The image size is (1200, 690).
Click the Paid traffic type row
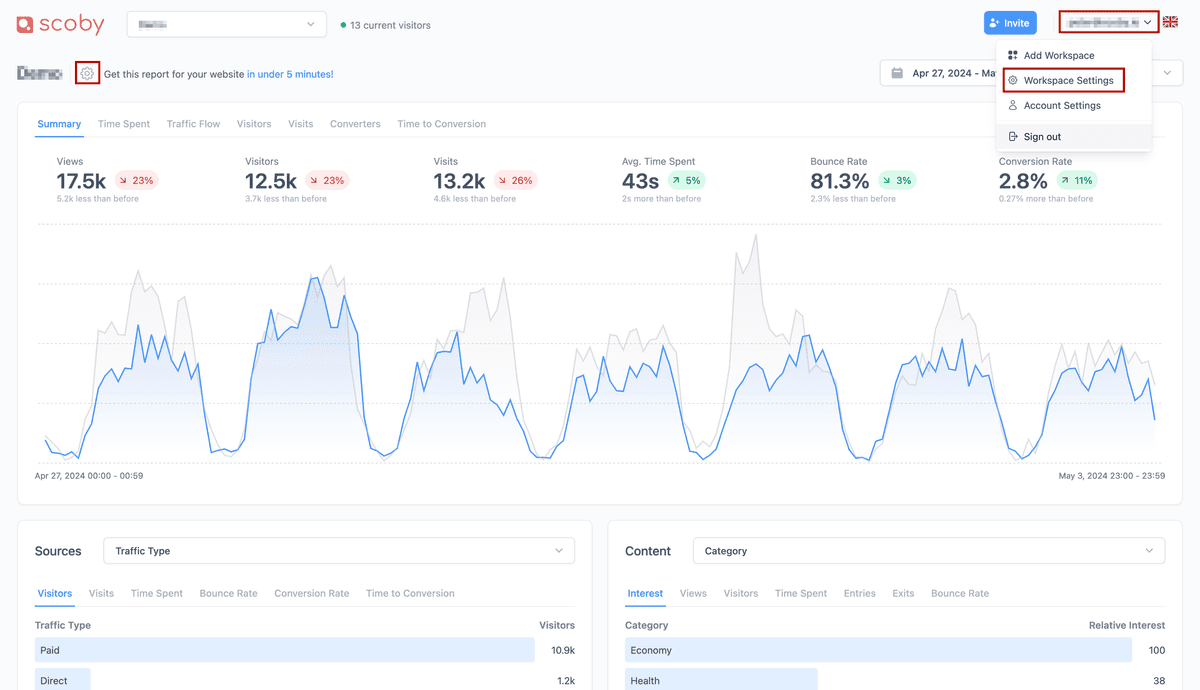[305, 650]
